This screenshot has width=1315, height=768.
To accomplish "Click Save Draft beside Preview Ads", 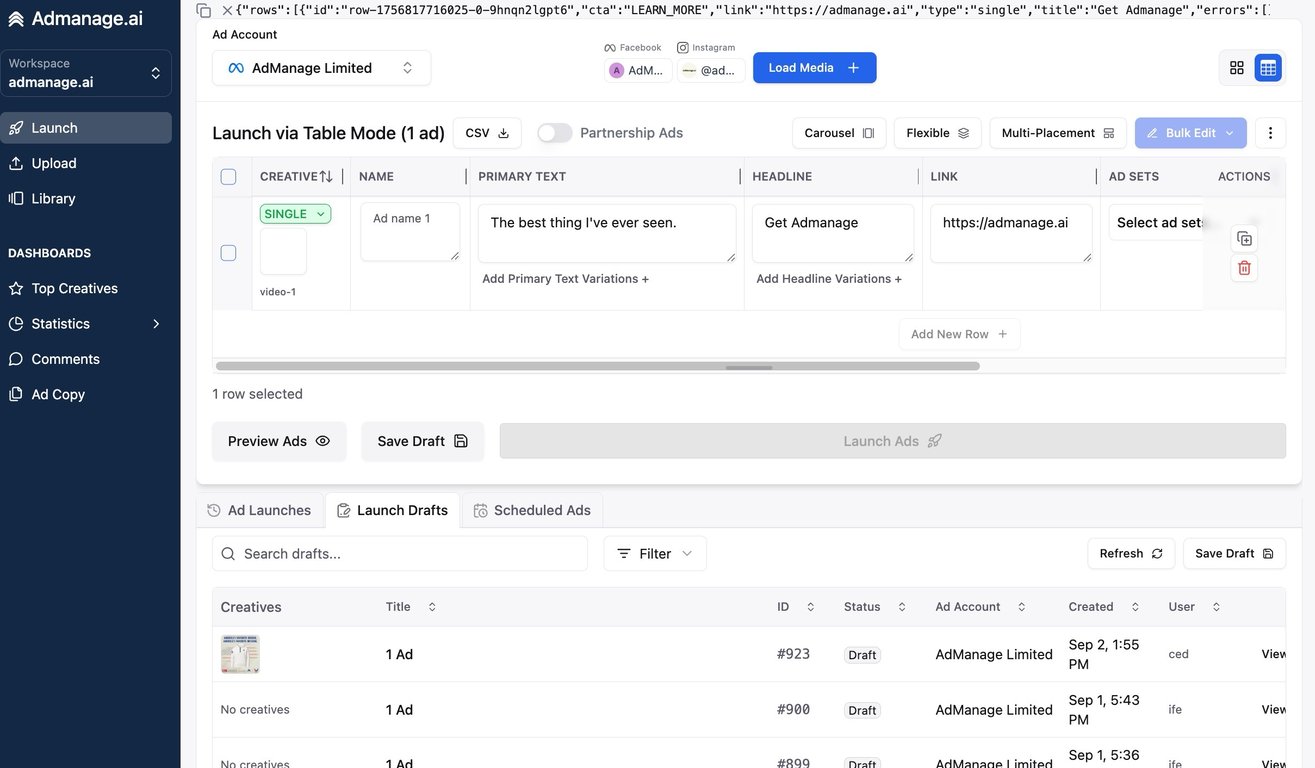I will pyautogui.click(x=422, y=441).
